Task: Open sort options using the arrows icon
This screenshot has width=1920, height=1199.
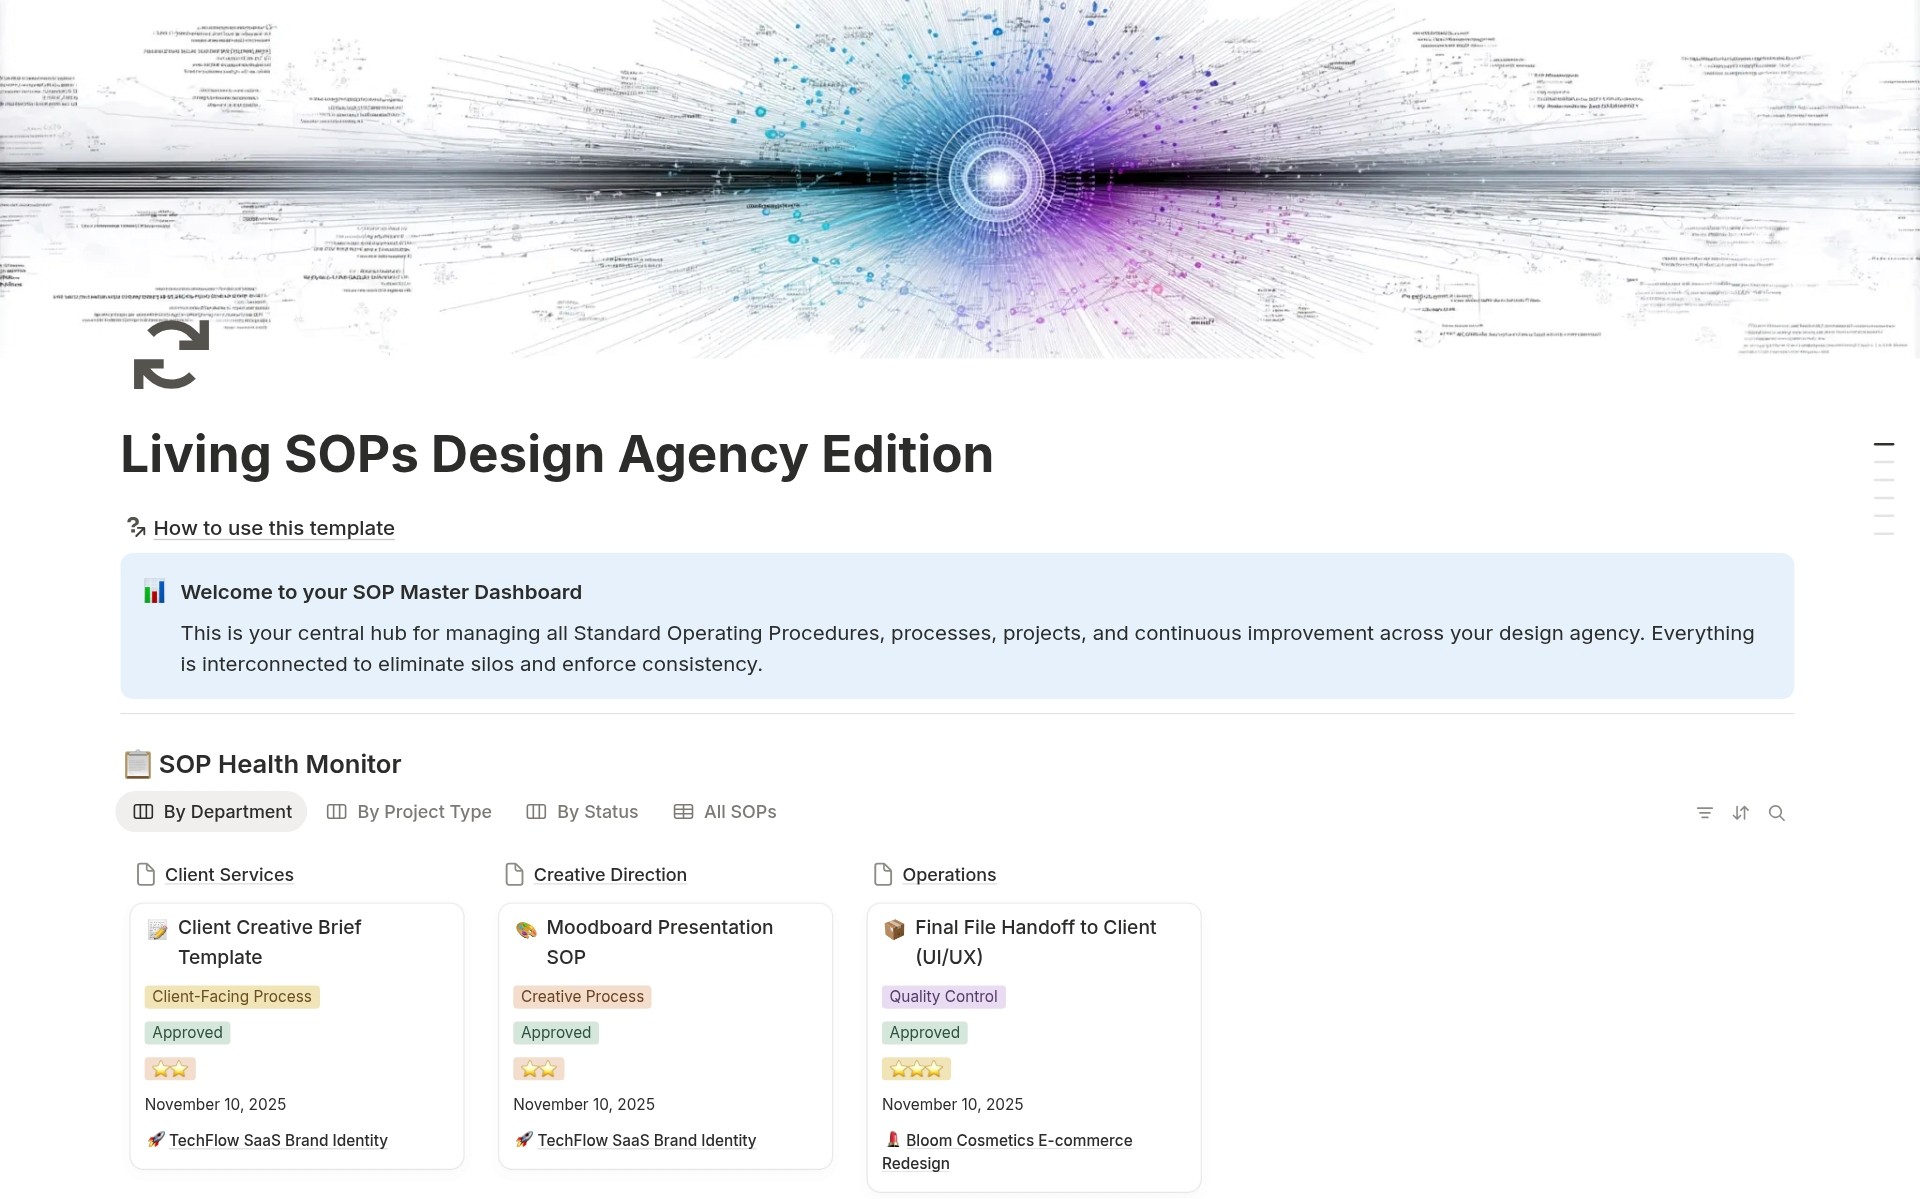Action: (1741, 812)
